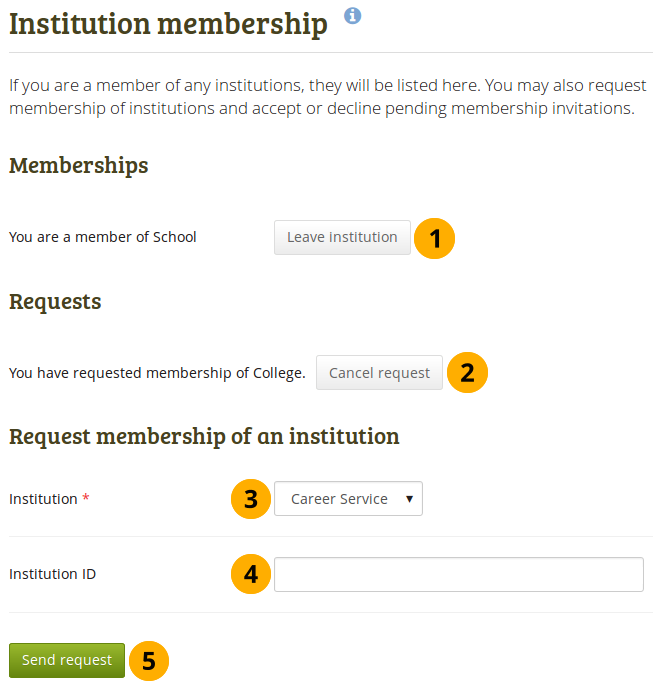Click the Requests section heading
This screenshot has width=653, height=690.
55,301
